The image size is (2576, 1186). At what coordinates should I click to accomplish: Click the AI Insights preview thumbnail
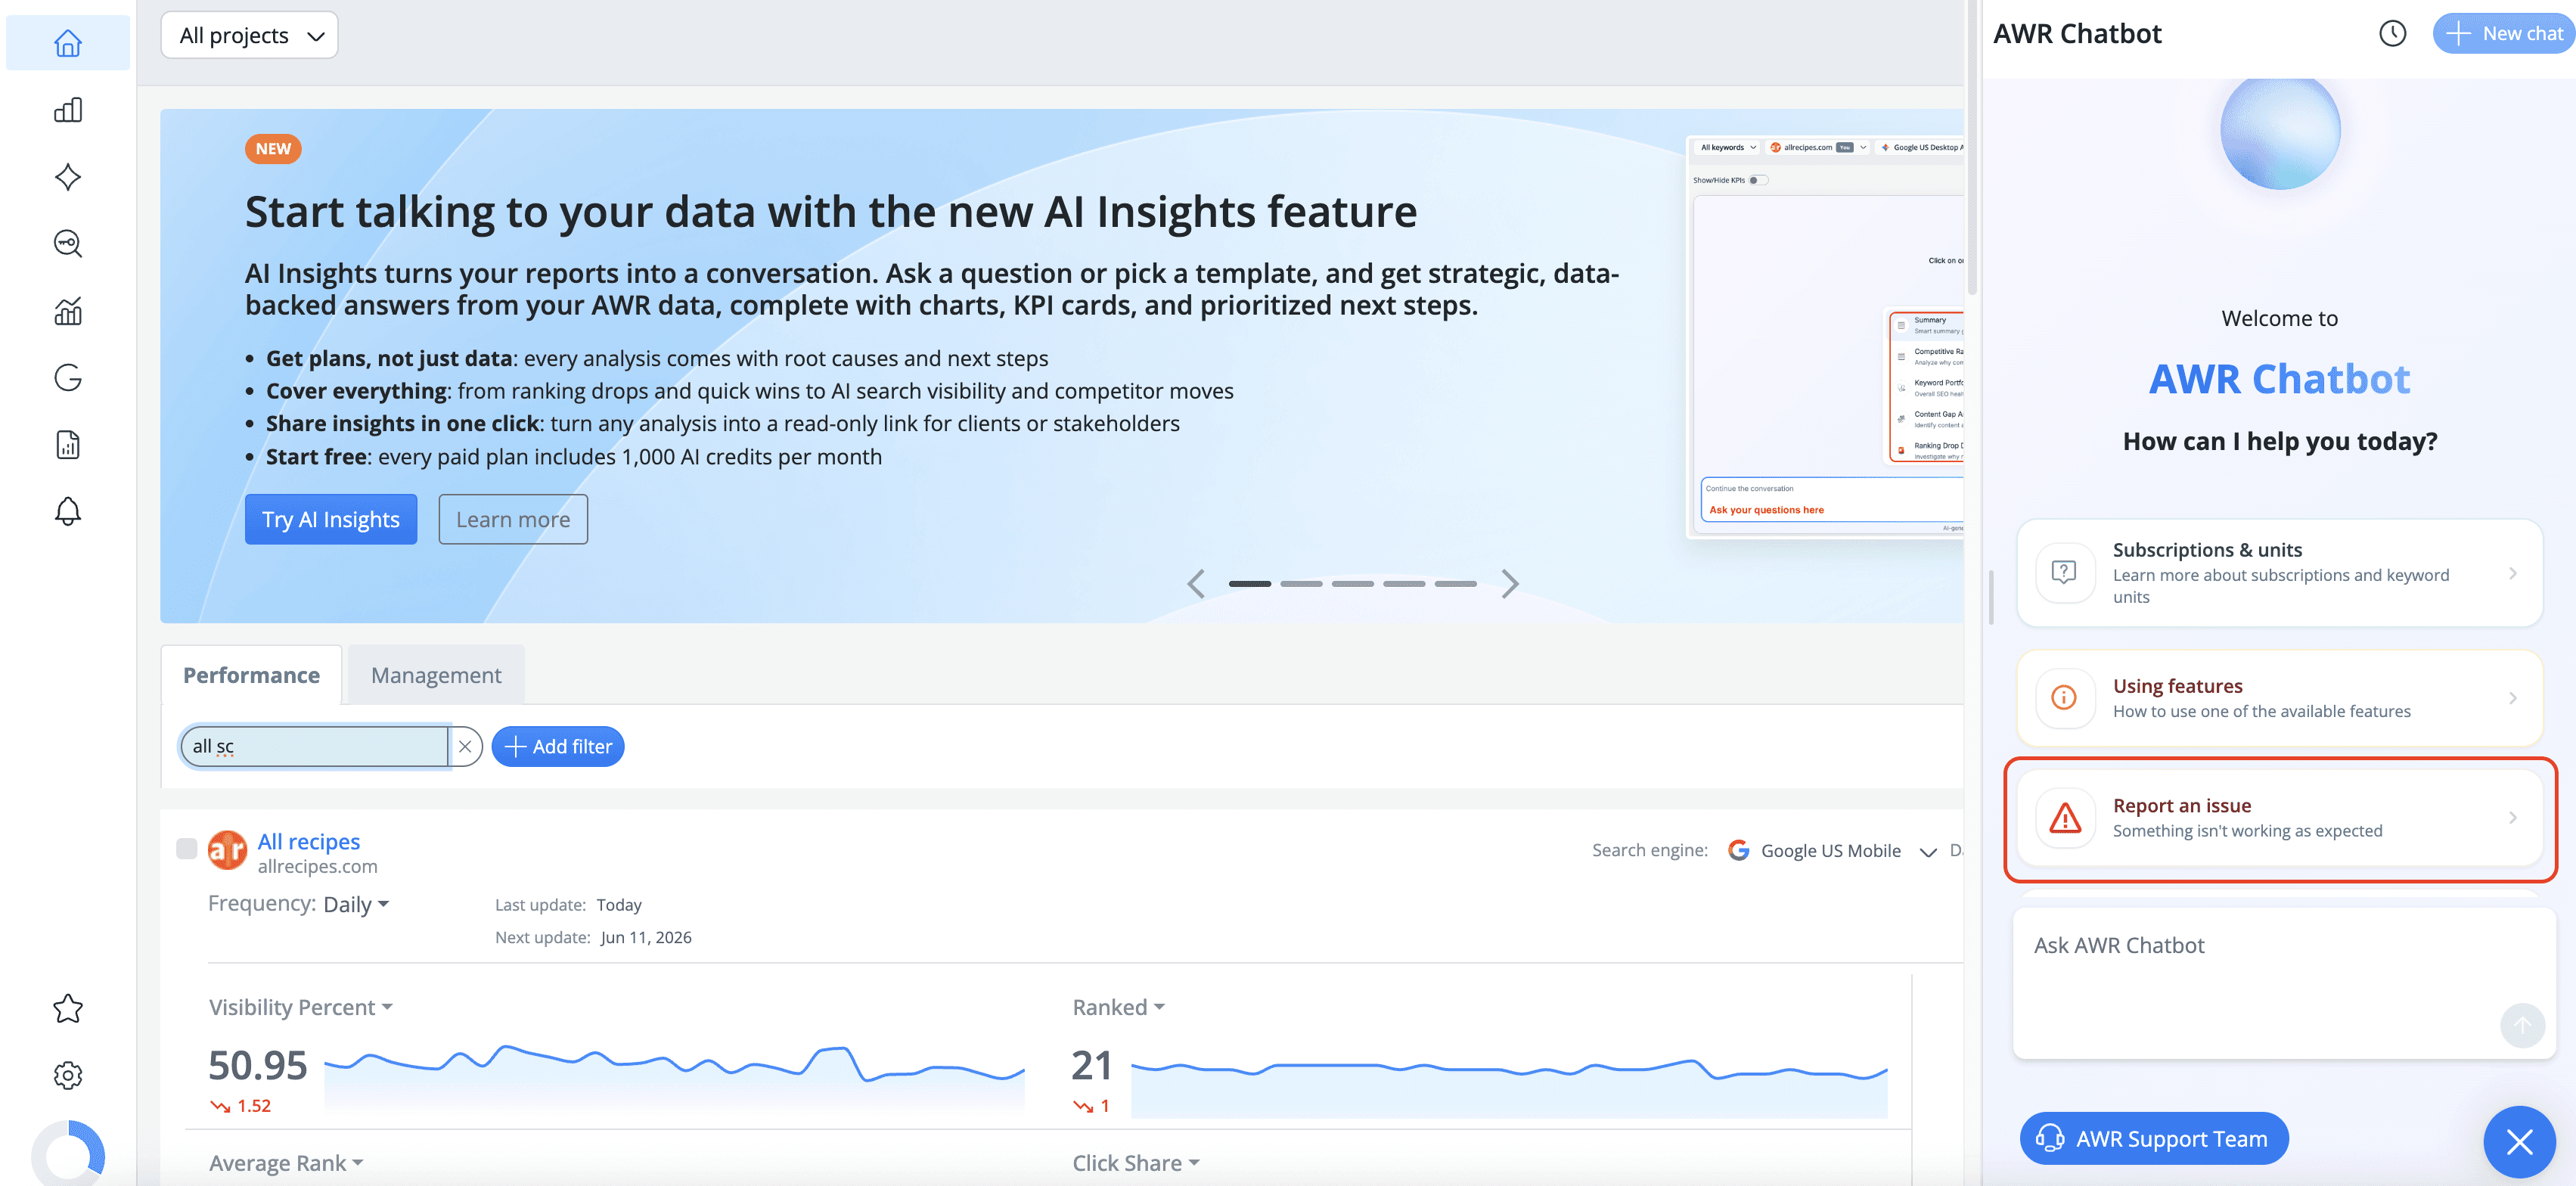click(1825, 337)
